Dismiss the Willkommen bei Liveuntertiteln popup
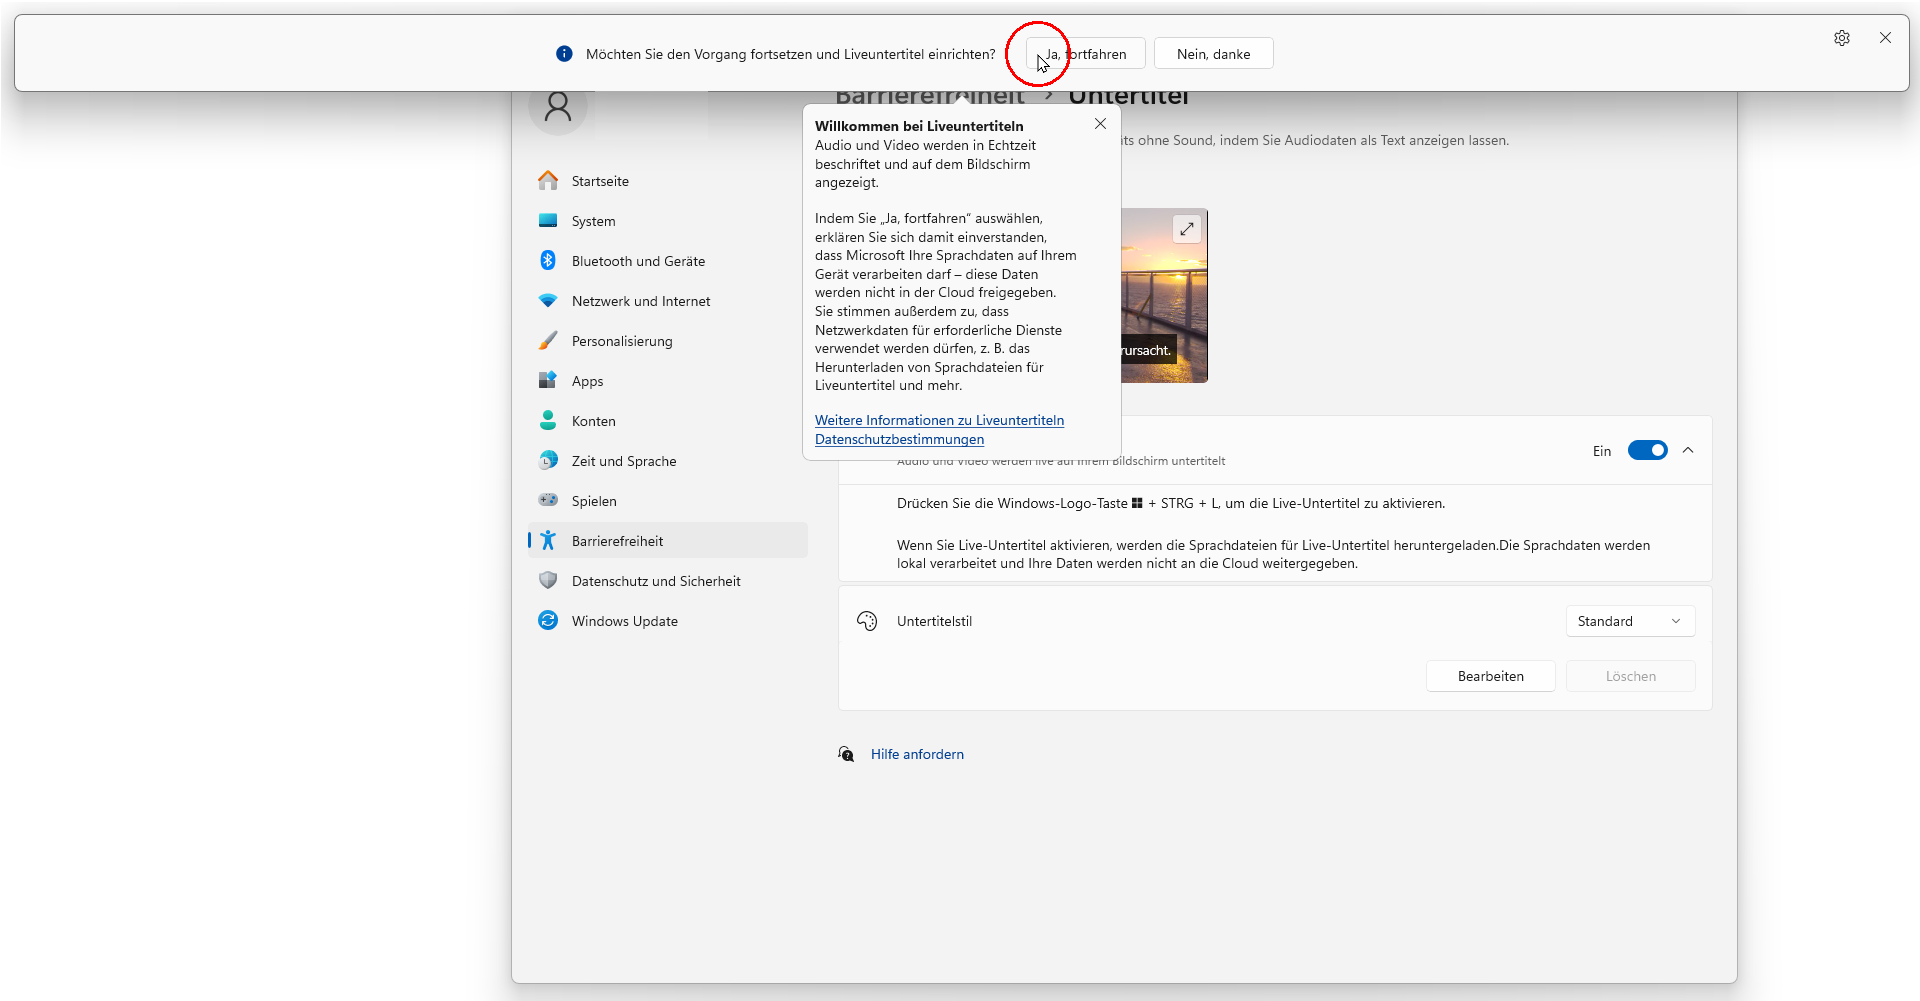 click(x=1100, y=124)
